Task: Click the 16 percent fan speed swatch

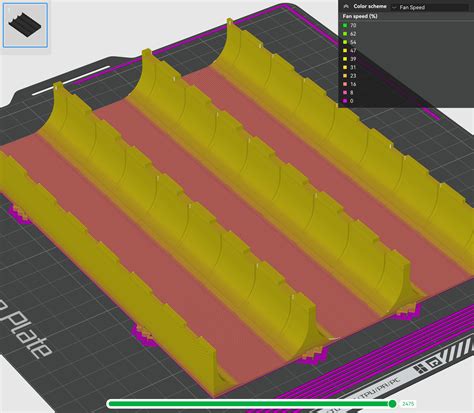Action: [x=345, y=84]
